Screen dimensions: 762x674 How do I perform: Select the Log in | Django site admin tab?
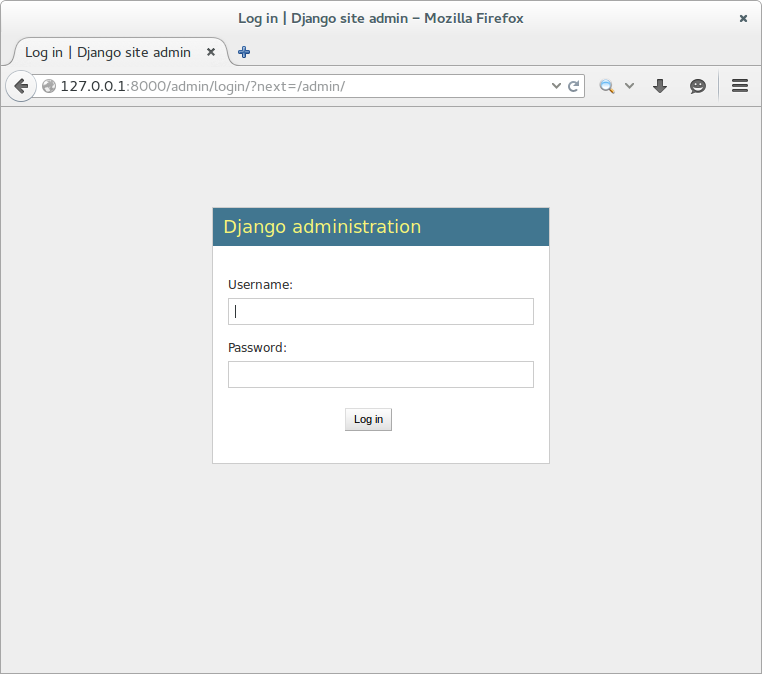click(x=119, y=52)
